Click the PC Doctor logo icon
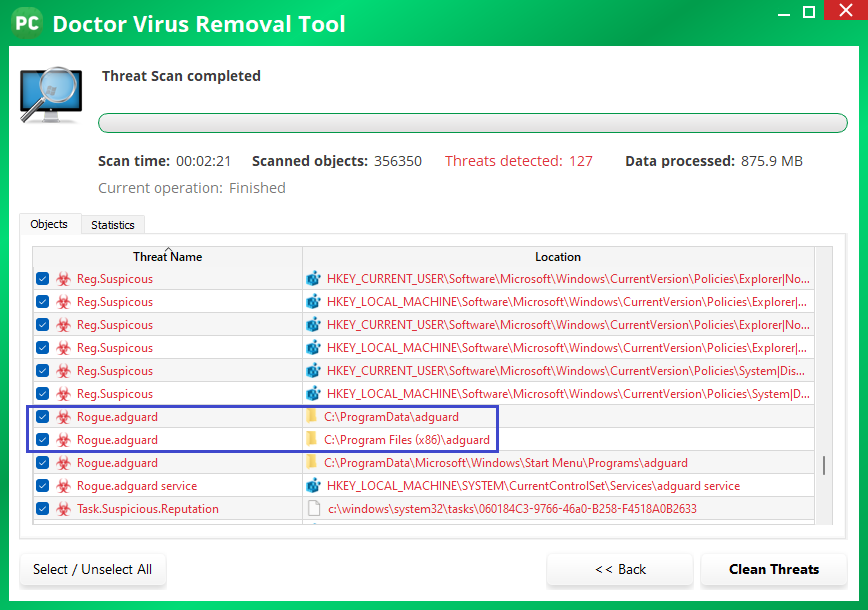 click(27, 23)
